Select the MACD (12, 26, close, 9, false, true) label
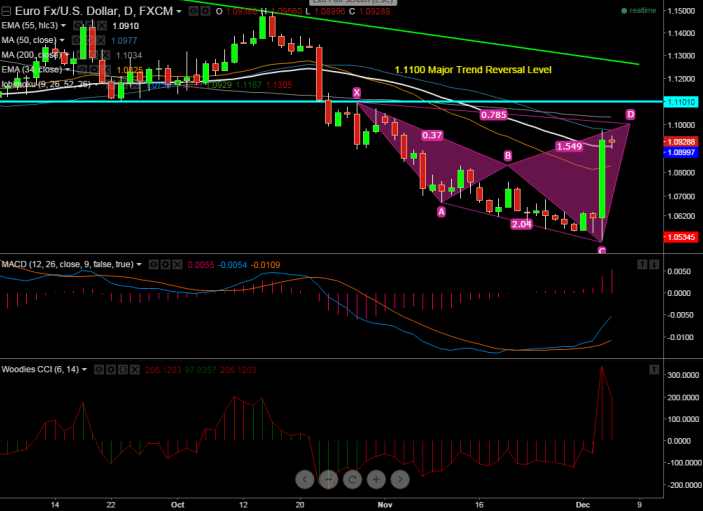The height and width of the screenshot is (511, 703). 67,264
